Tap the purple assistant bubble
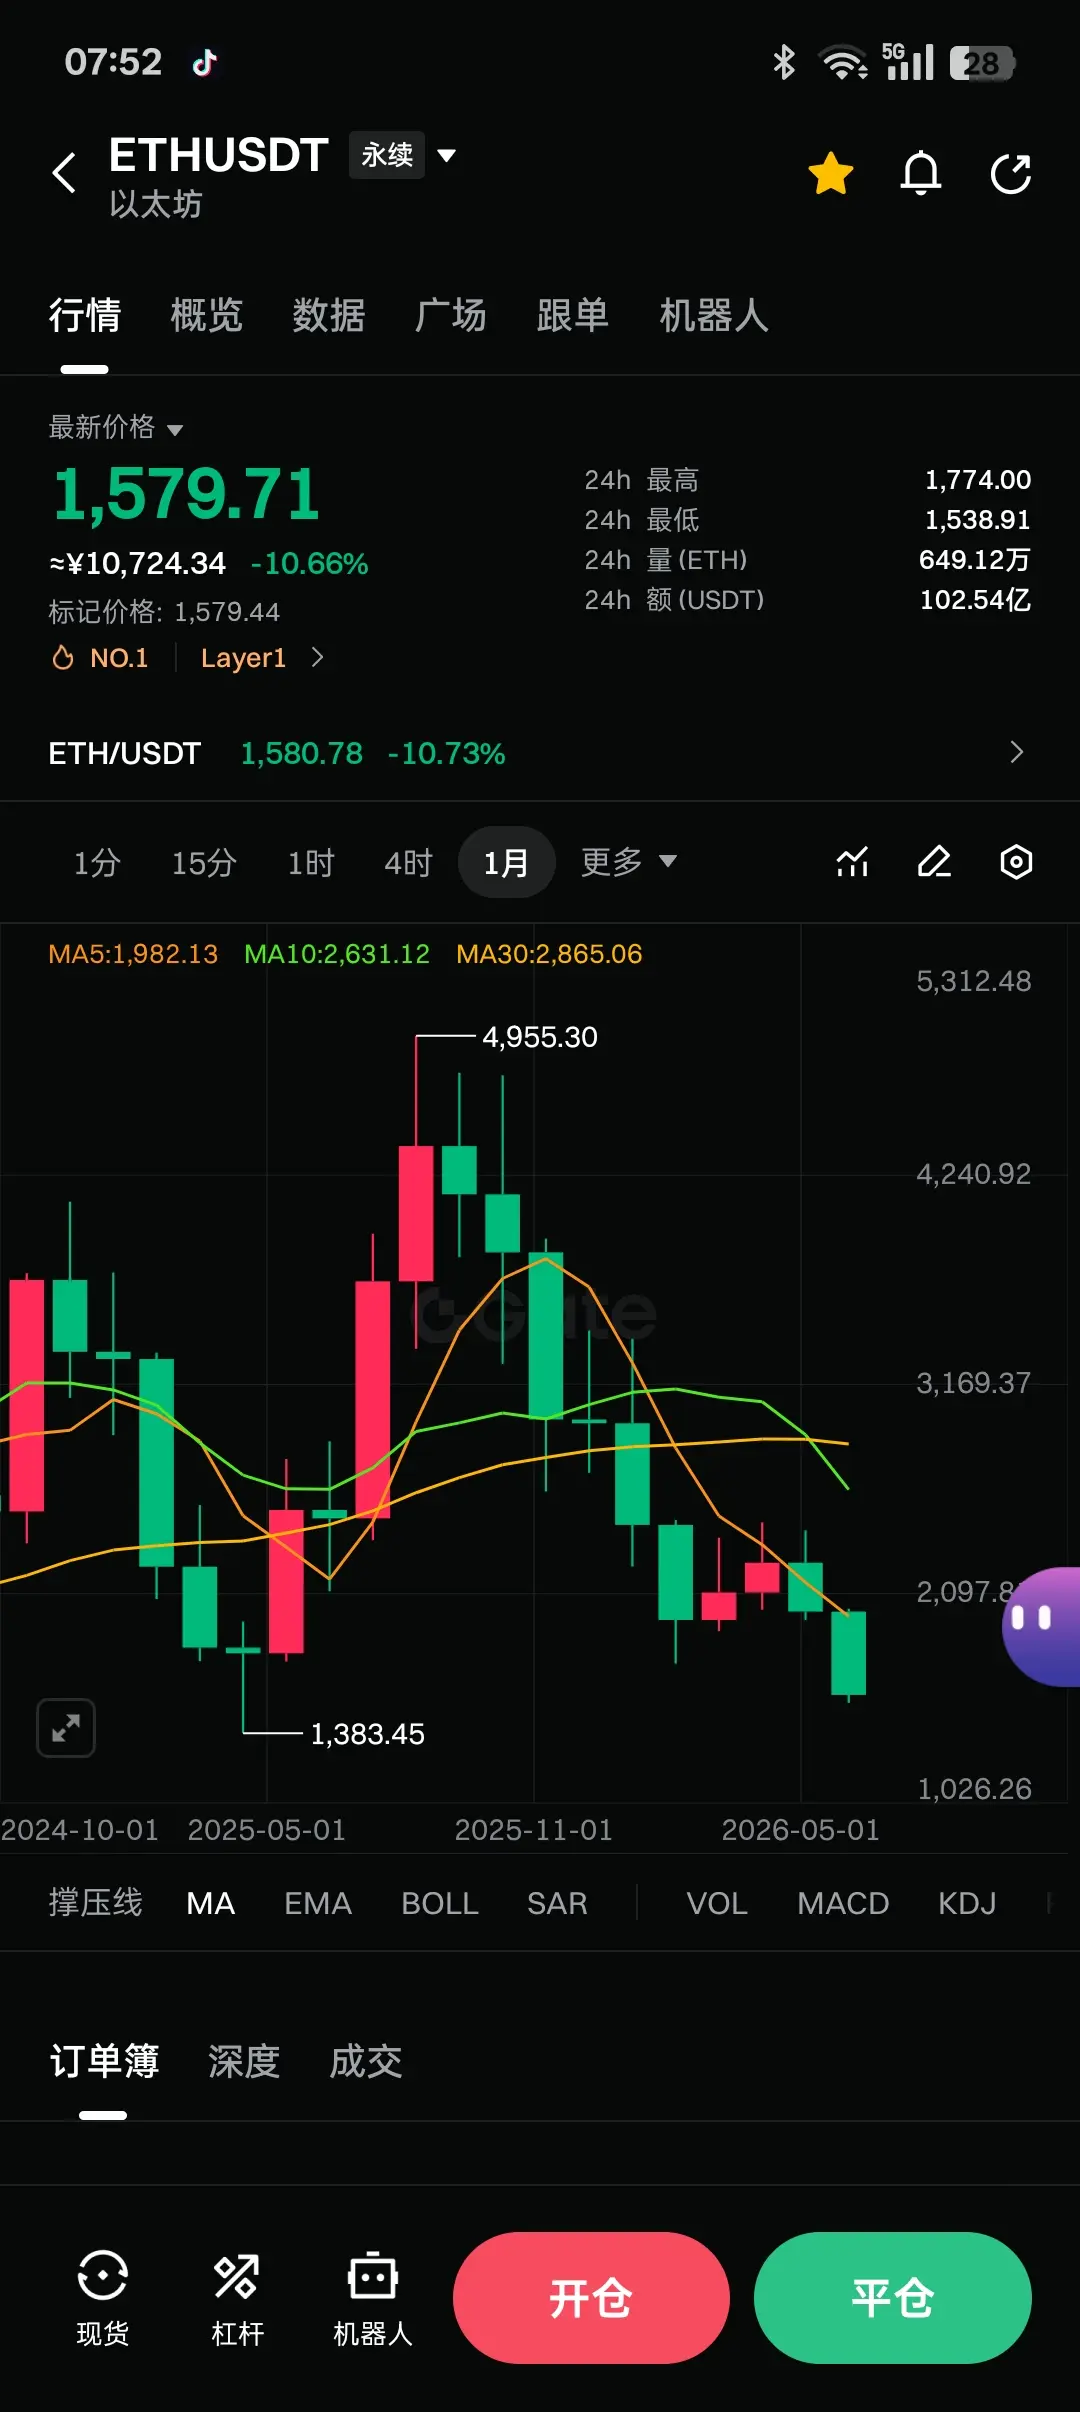 [1042, 1627]
